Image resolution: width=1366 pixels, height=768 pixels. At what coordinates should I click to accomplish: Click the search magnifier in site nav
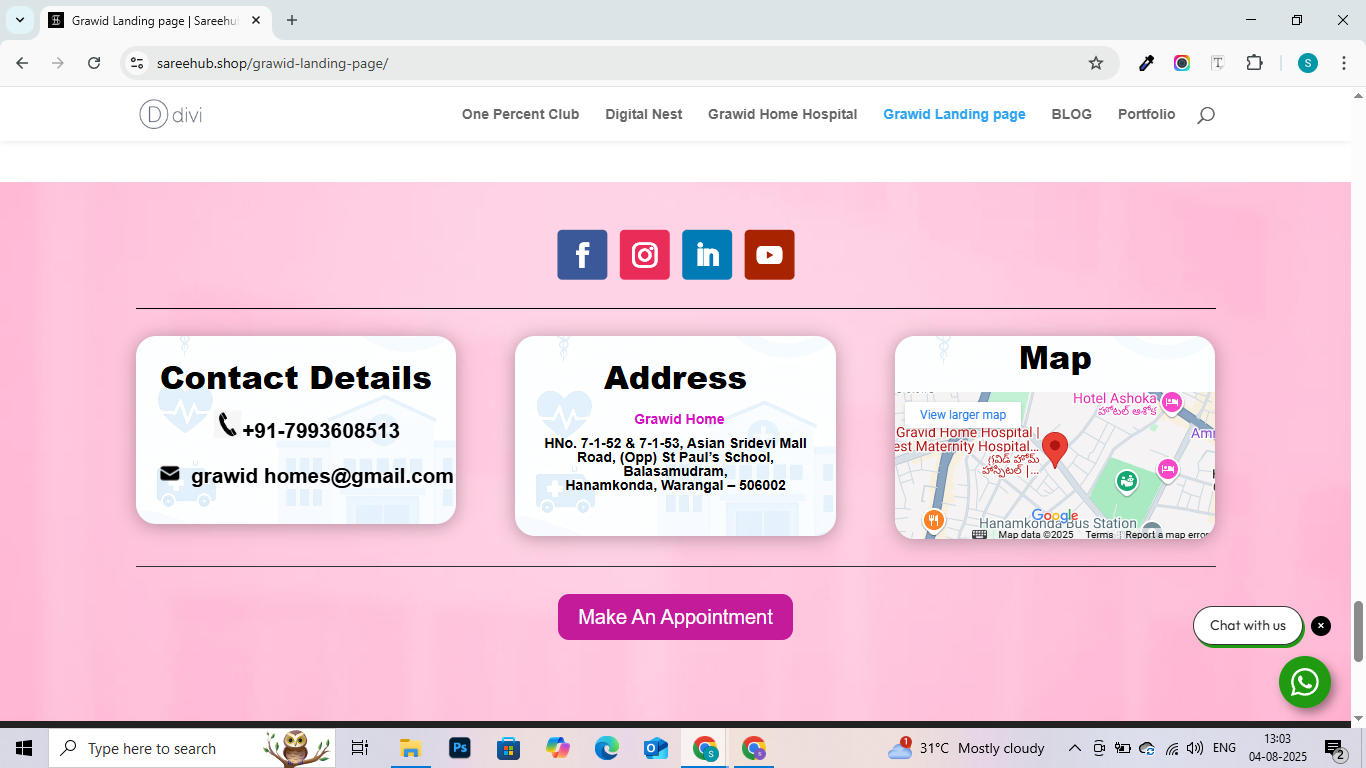(x=1206, y=115)
